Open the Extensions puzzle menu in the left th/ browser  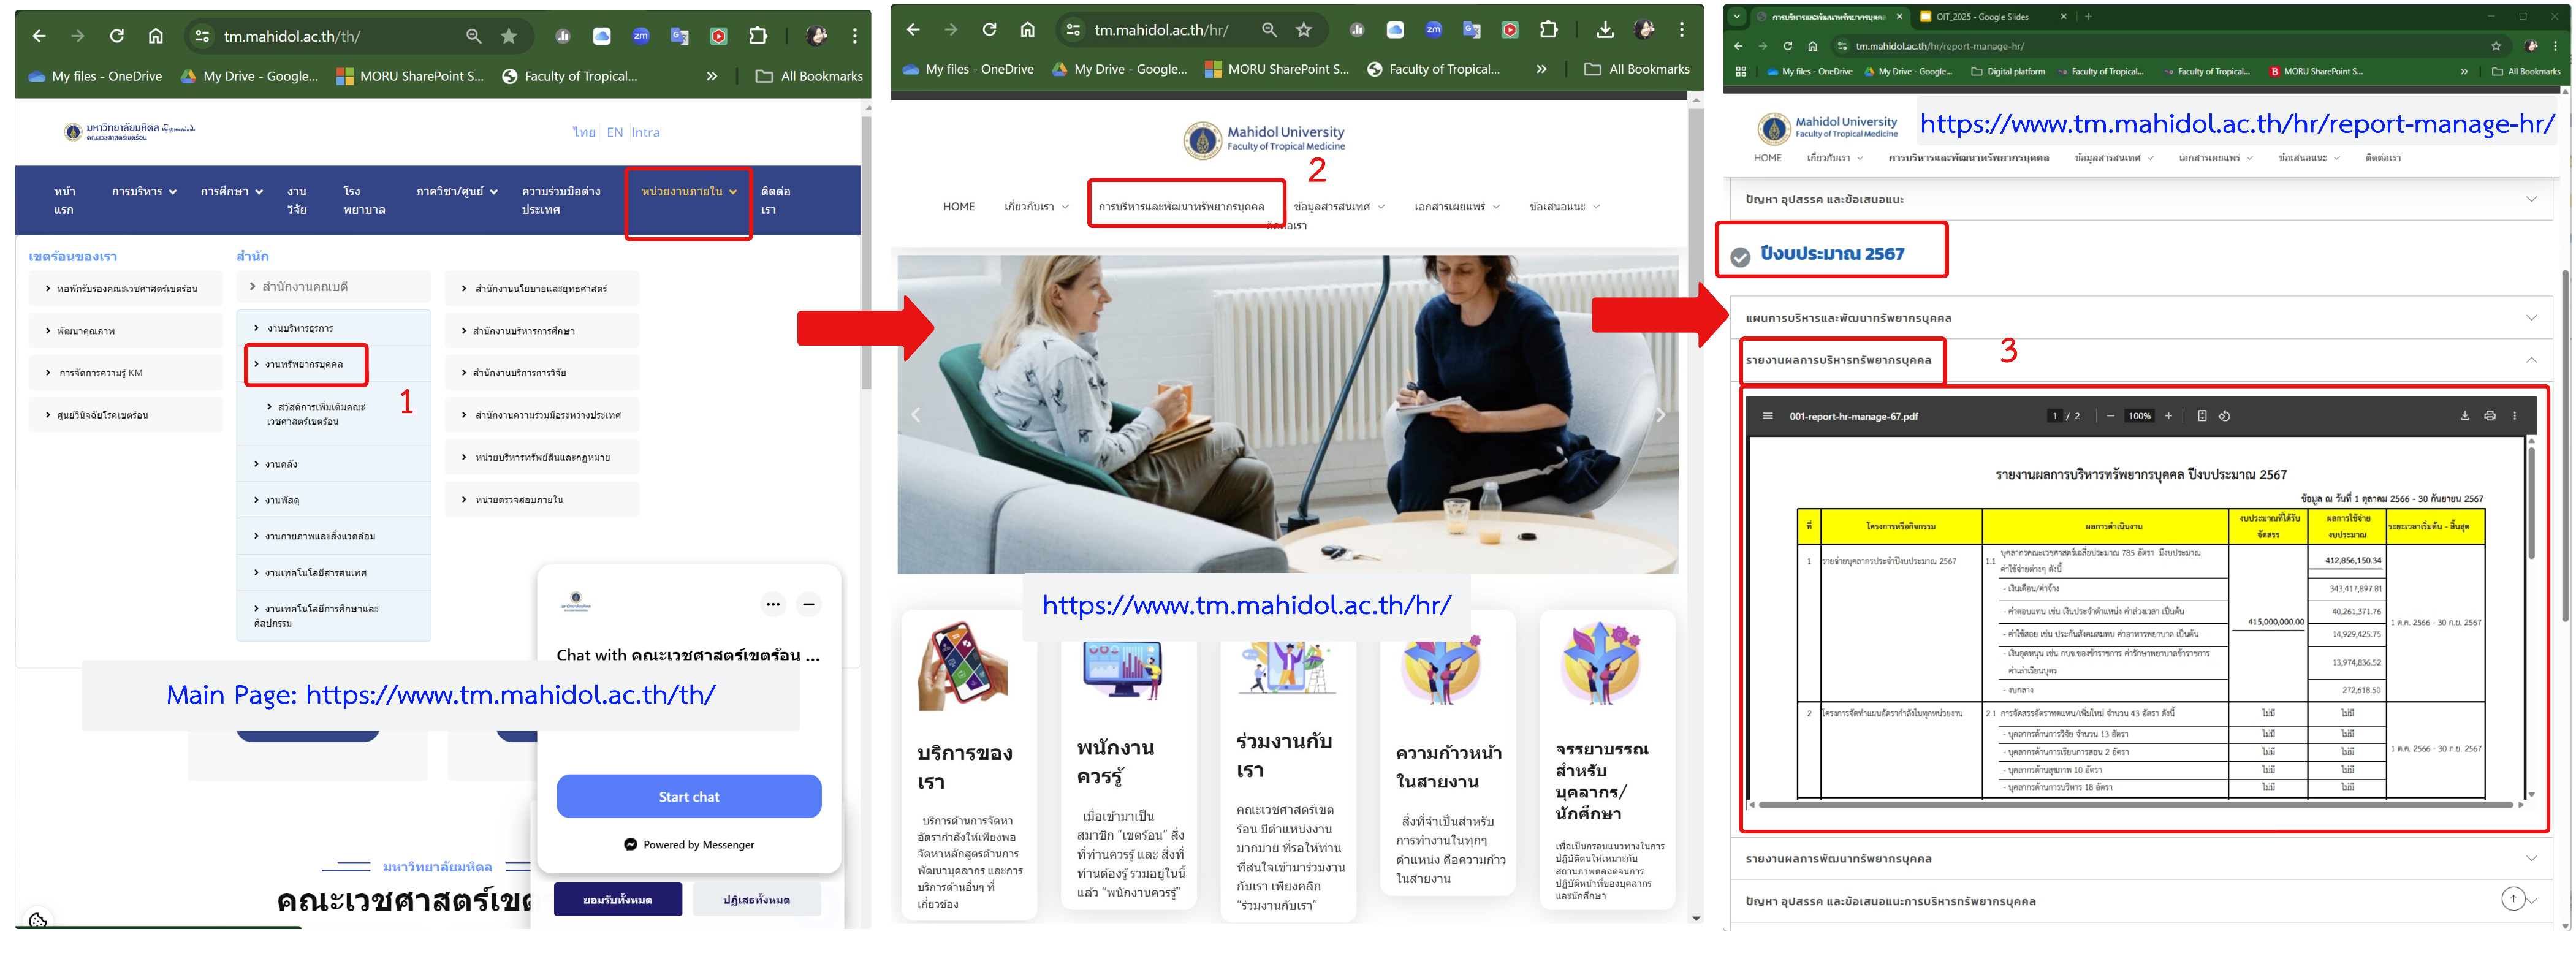pyautogui.click(x=758, y=36)
